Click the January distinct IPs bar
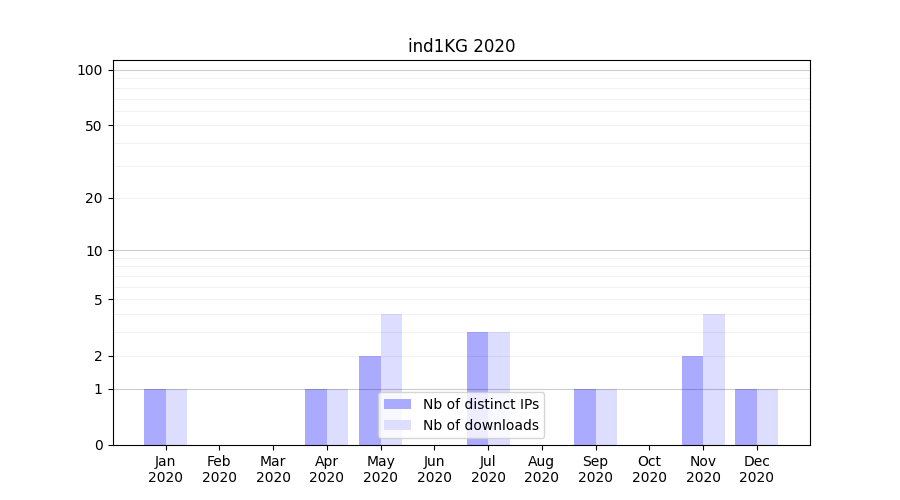 click(x=155, y=417)
